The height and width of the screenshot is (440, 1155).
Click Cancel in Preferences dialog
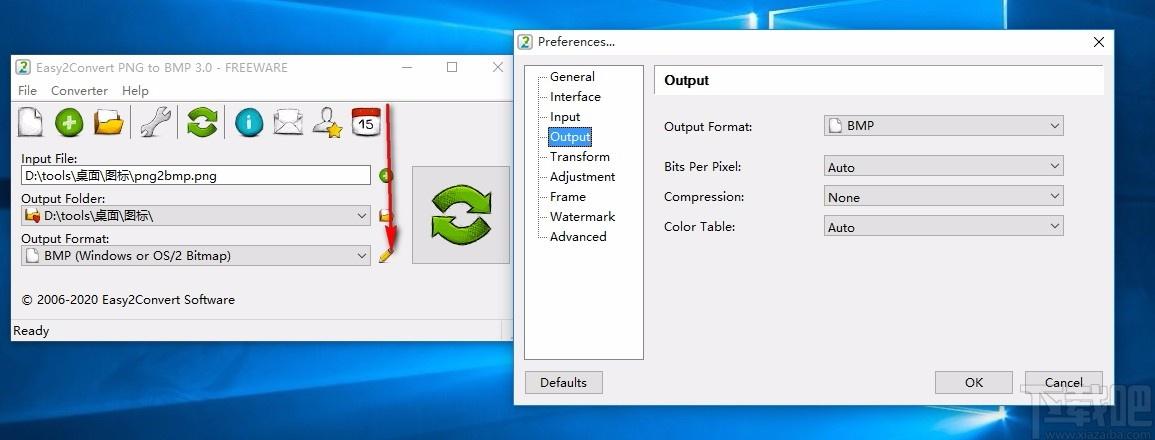tap(1064, 383)
